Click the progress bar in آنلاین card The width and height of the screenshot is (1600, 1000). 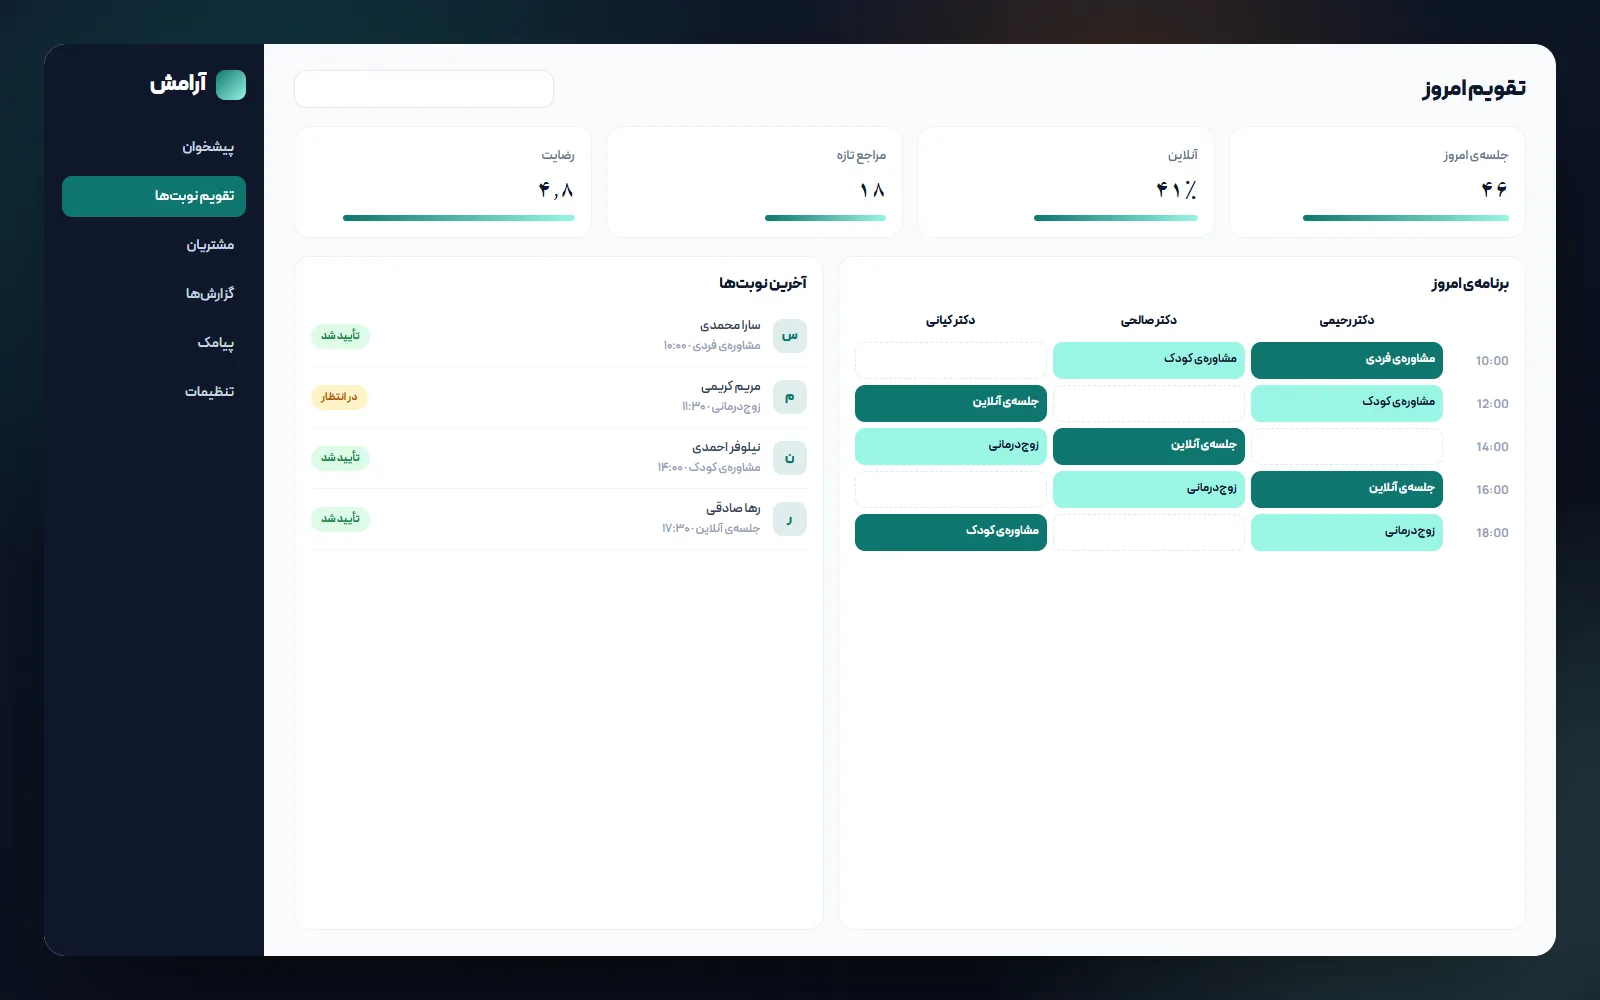tap(1116, 218)
